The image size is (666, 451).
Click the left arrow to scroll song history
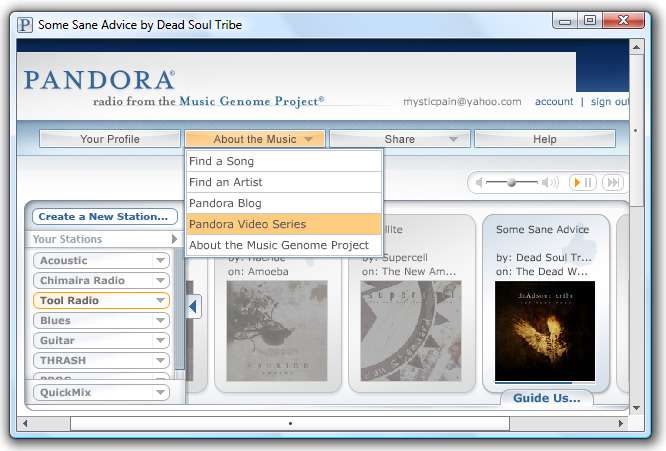(x=194, y=307)
